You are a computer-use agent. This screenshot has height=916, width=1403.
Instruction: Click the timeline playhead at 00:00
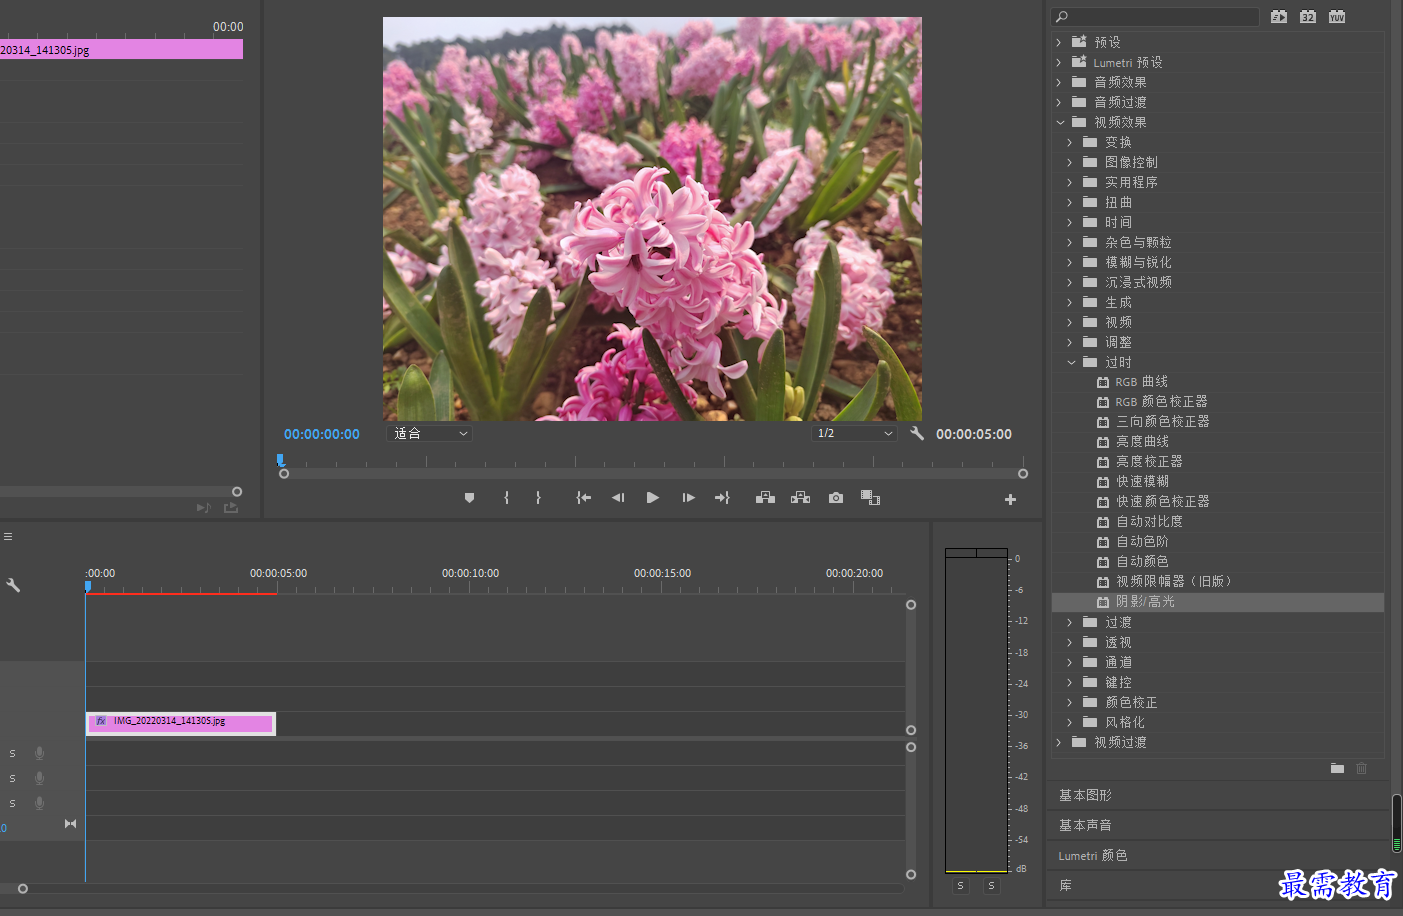pyautogui.click(x=88, y=587)
